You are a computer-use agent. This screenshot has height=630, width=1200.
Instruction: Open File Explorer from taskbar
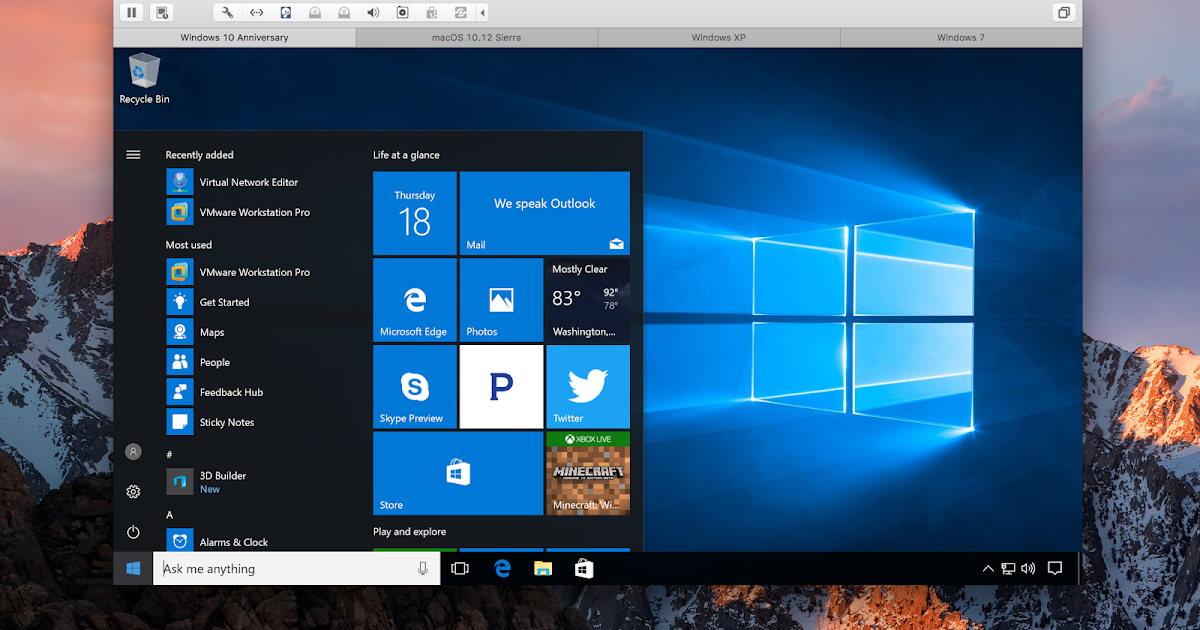(543, 568)
